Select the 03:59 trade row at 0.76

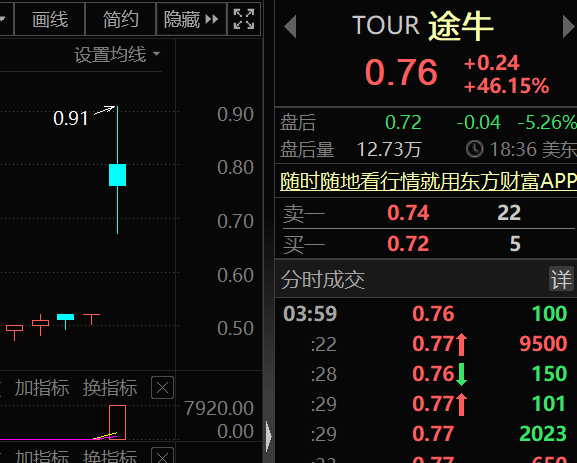pyautogui.click(x=425, y=314)
